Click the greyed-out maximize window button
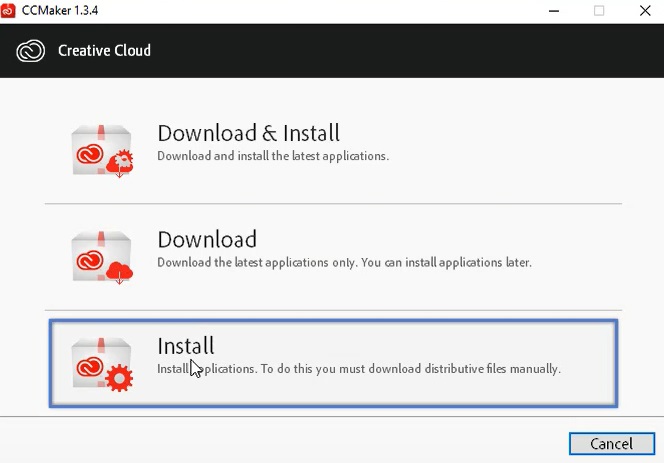Viewport: 664px width, 463px height. pos(599,10)
